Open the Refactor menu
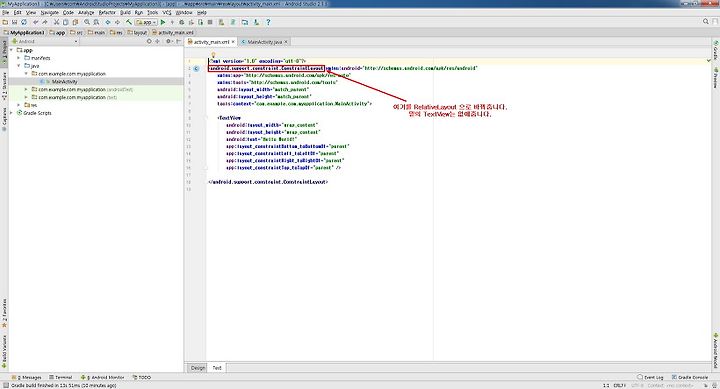Image resolution: width=720 pixels, height=389 pixels. tap(107, 12)
